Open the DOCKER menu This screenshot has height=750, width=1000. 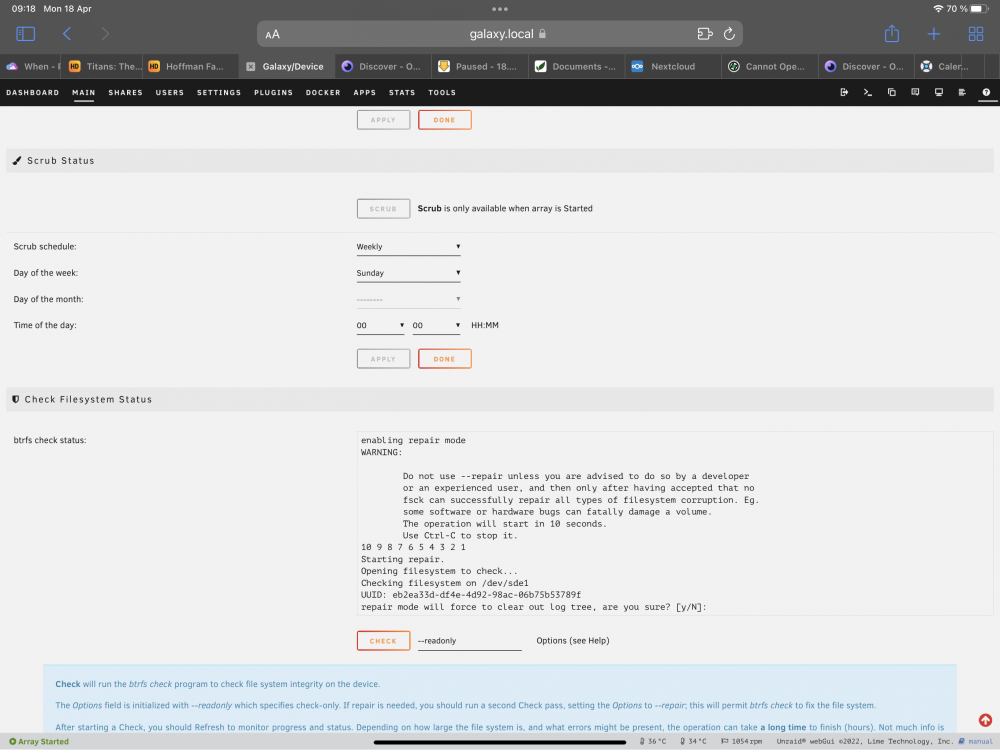pyautogui.click(x=323, y=92)
